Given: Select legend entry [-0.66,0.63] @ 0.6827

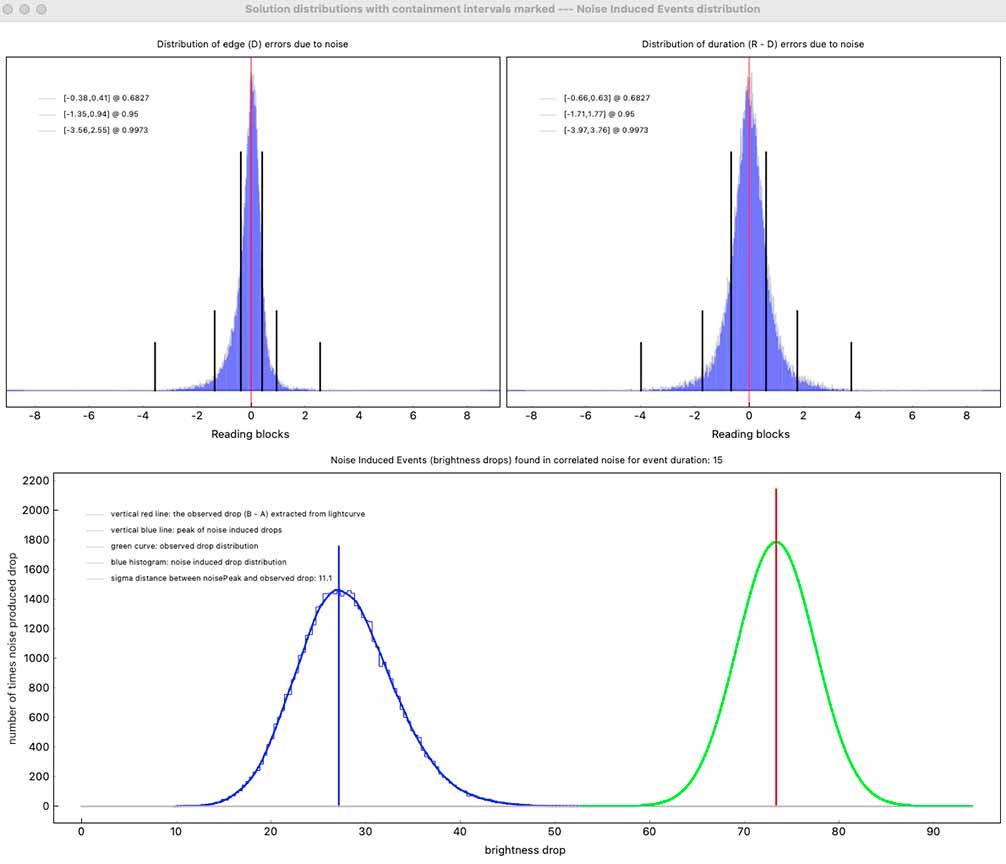Looking at the screenshot, I should [x=606, y=98].
